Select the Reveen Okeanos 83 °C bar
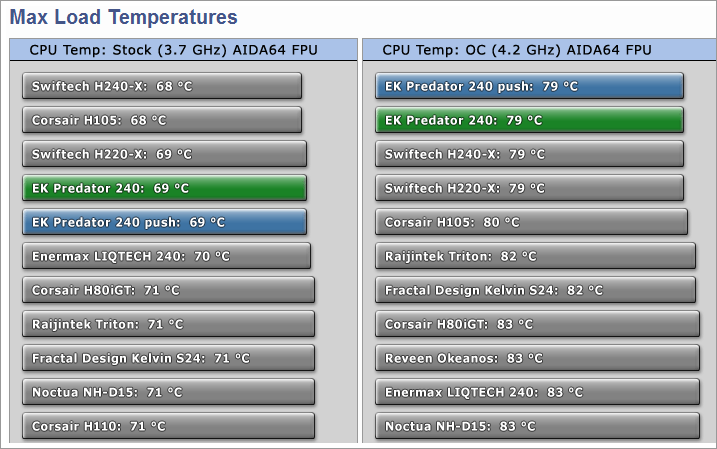Viewport: 717px width, 449px height. click(x=537, y=358)
